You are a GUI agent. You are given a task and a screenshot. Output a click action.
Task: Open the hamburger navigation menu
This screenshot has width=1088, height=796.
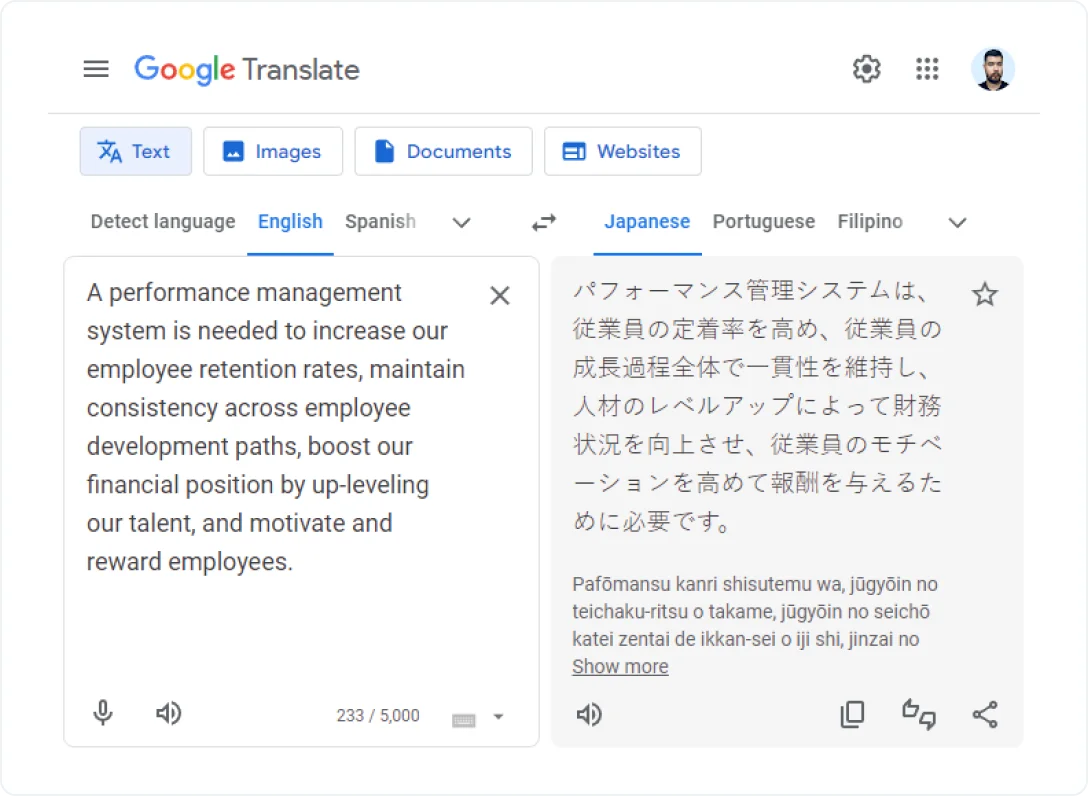(x=96, y=69)
